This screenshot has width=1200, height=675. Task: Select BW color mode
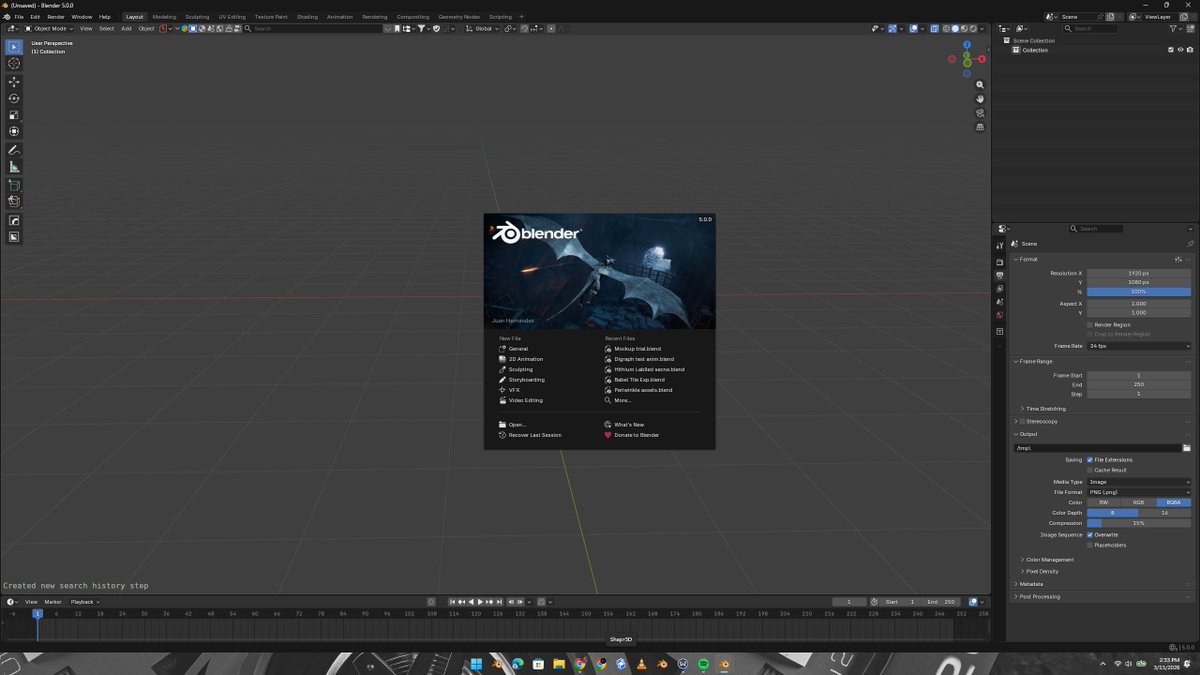(1104, 502)
